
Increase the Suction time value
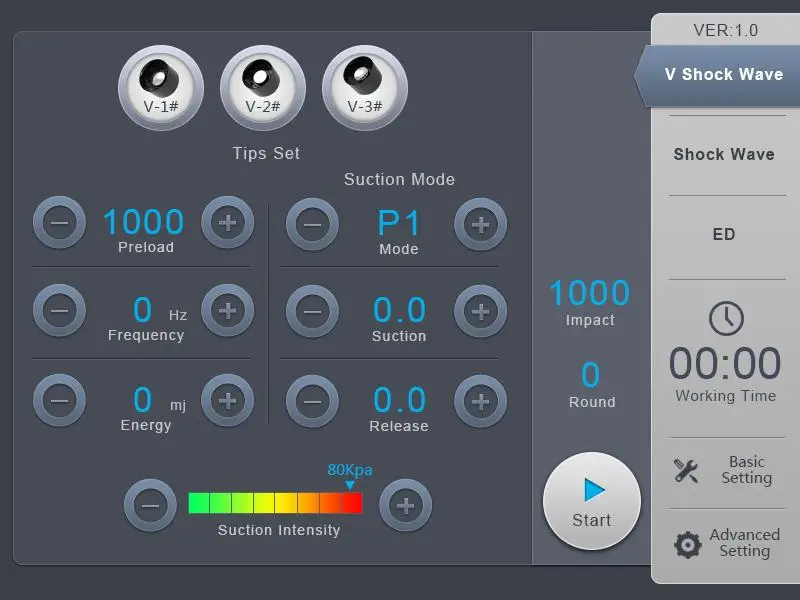481,311
